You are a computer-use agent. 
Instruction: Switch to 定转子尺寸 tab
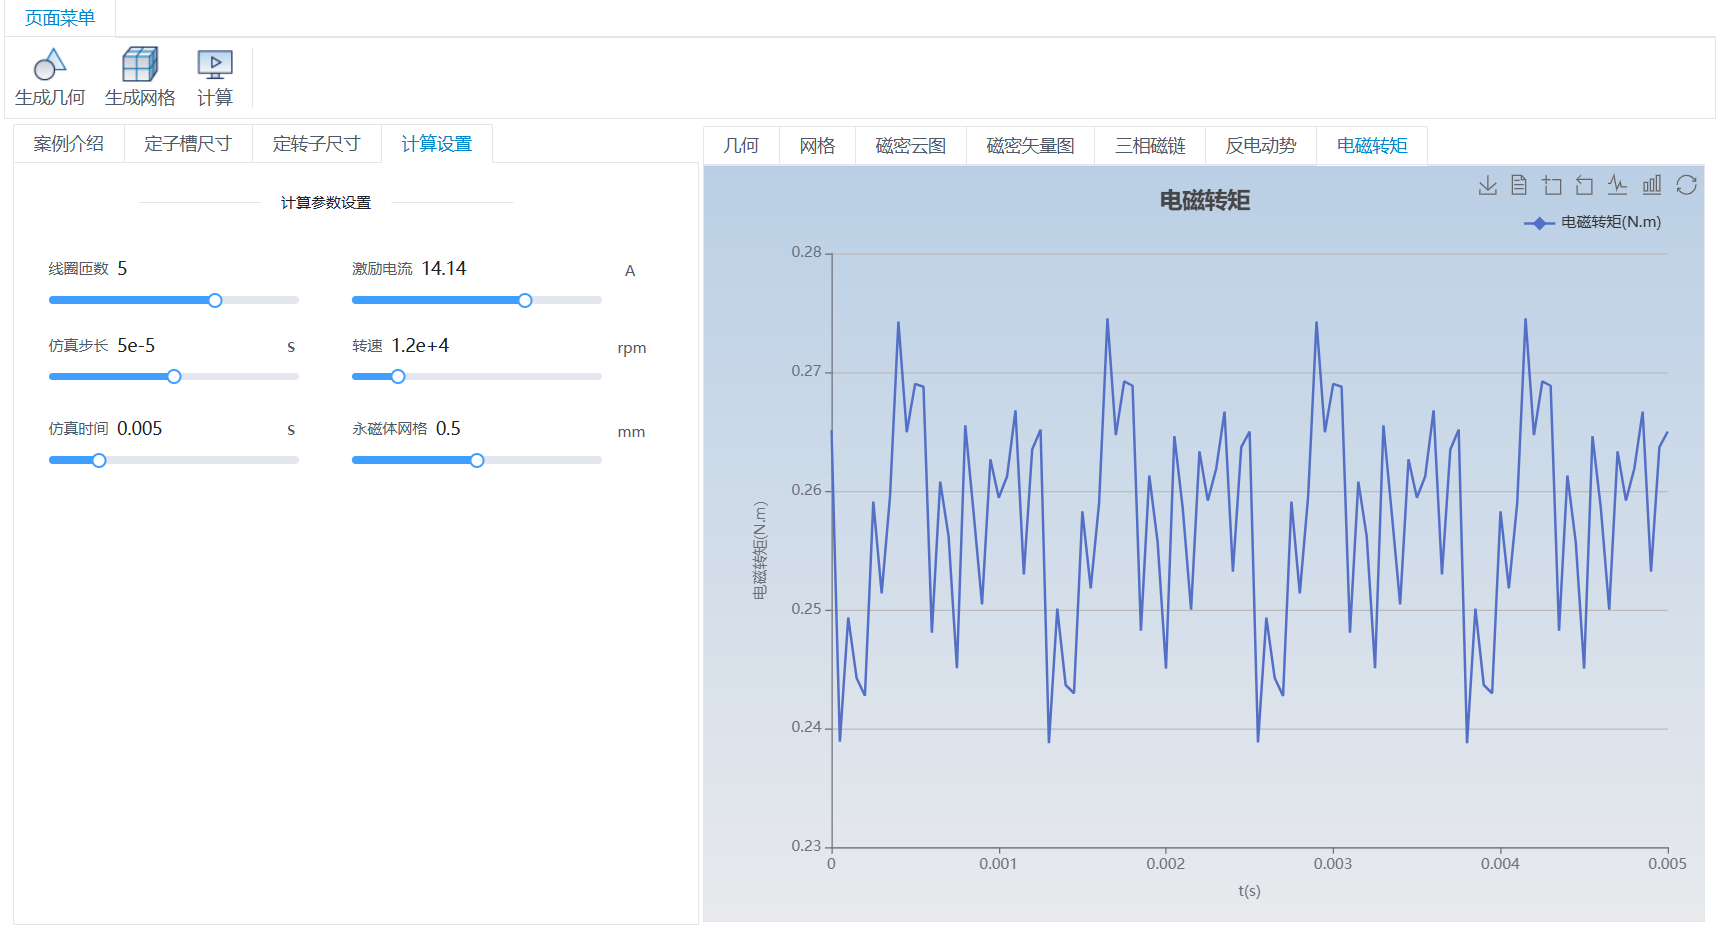(317, 144)
